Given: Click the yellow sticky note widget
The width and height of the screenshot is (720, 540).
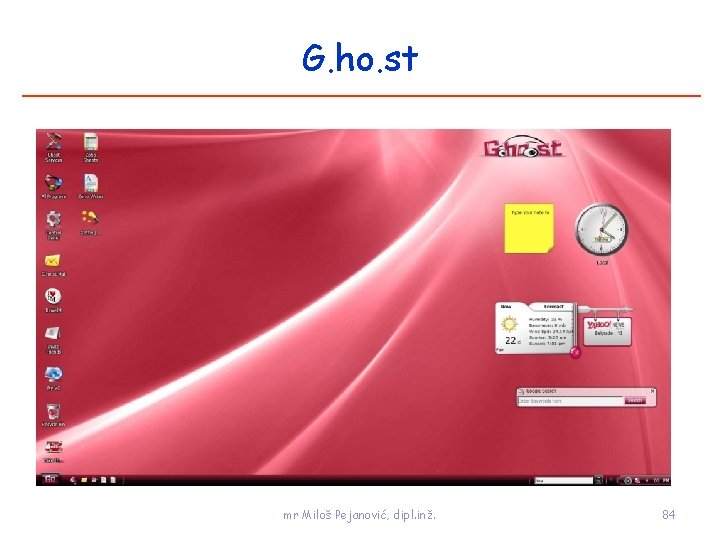Looking at the screenshot, I should pyautogui.click(x=529, y=228).
